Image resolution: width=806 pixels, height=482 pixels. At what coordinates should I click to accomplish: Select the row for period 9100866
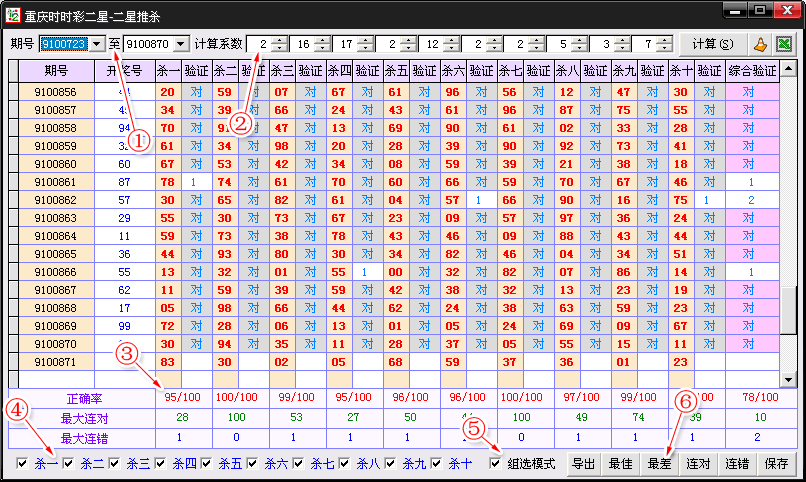(x=55, y=271)
